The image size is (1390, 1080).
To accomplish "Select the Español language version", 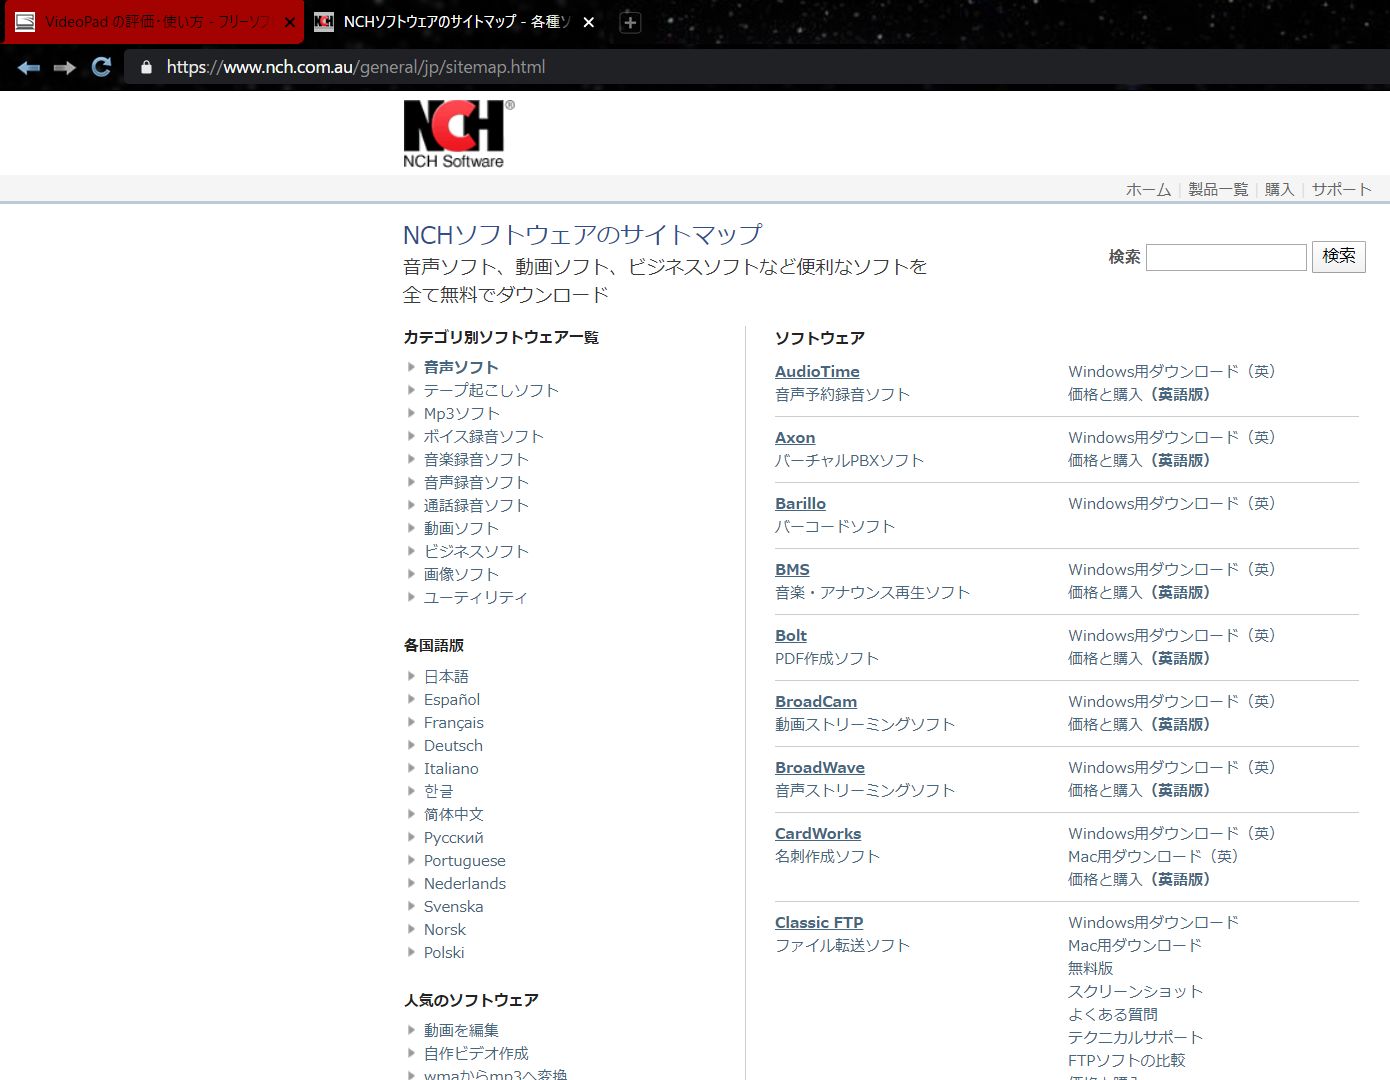I will click(x=452, y=699).
